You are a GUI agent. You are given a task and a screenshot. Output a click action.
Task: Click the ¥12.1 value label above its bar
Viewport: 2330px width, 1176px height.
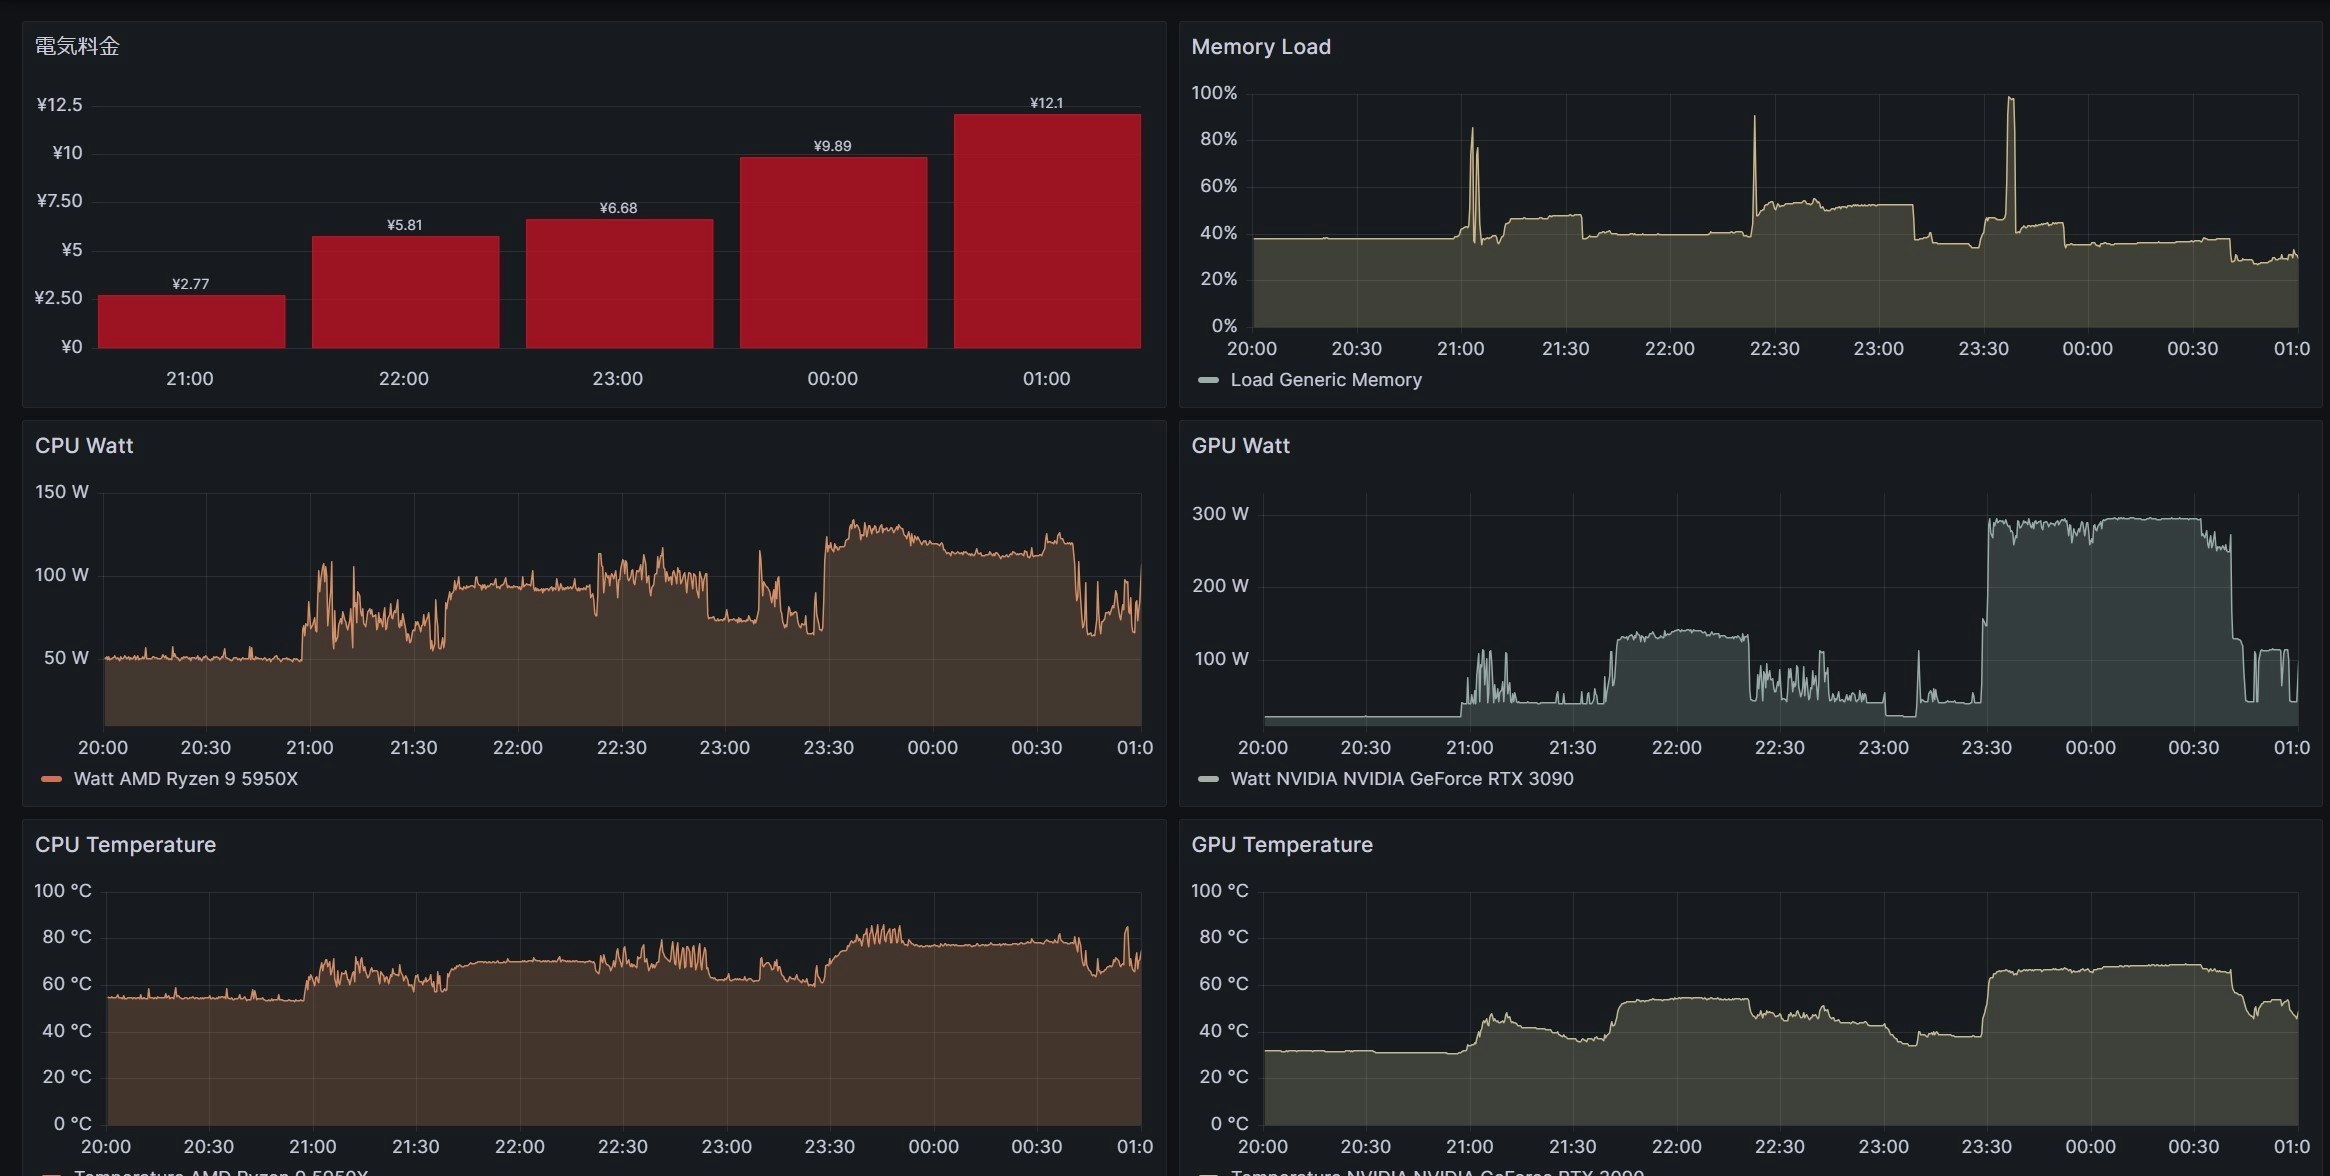[1046, 103]
